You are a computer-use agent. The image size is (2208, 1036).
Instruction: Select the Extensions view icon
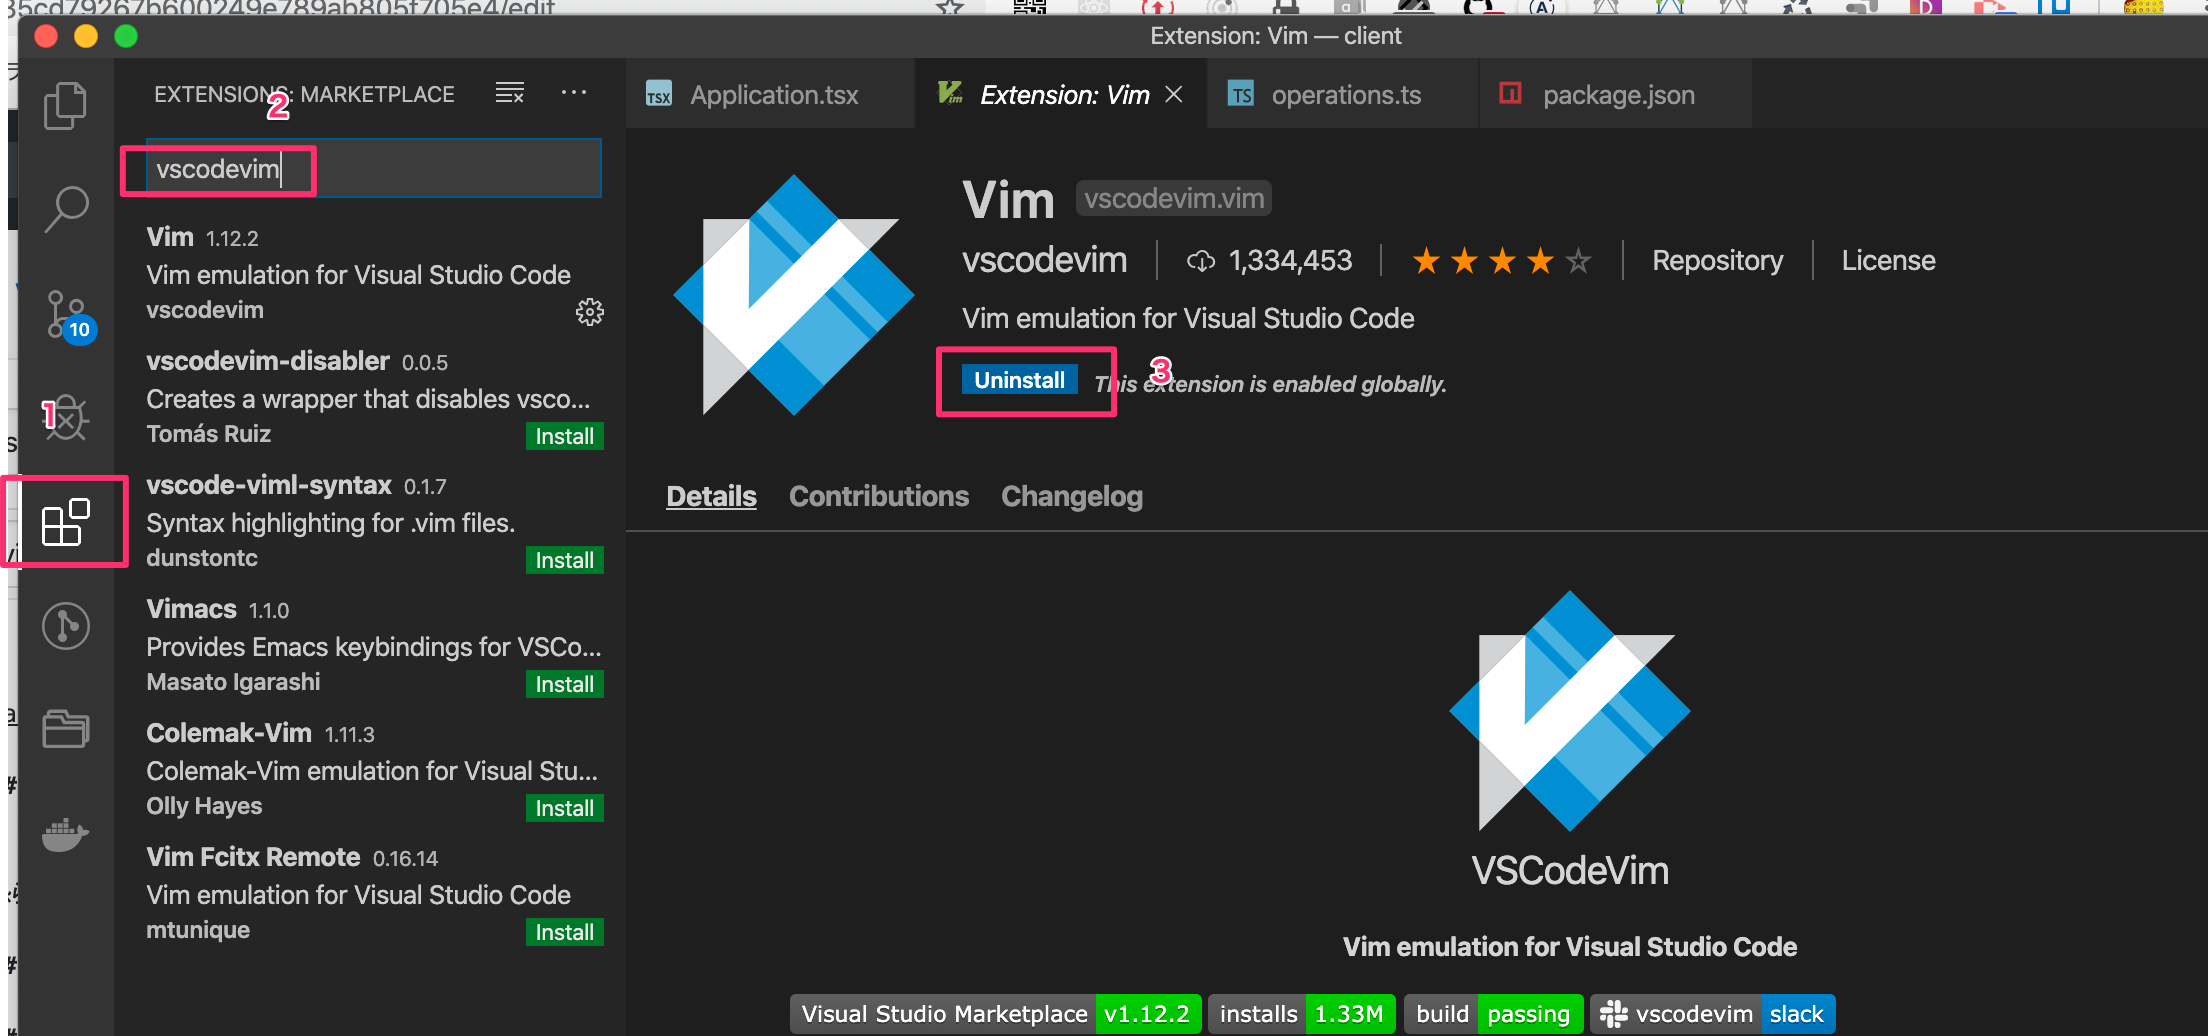tap(66, 522)
